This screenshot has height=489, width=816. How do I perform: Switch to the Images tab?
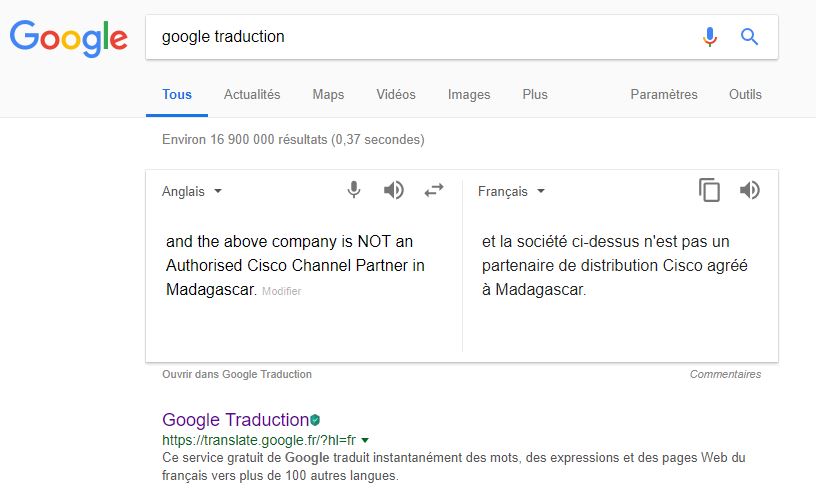click(469, 95)
